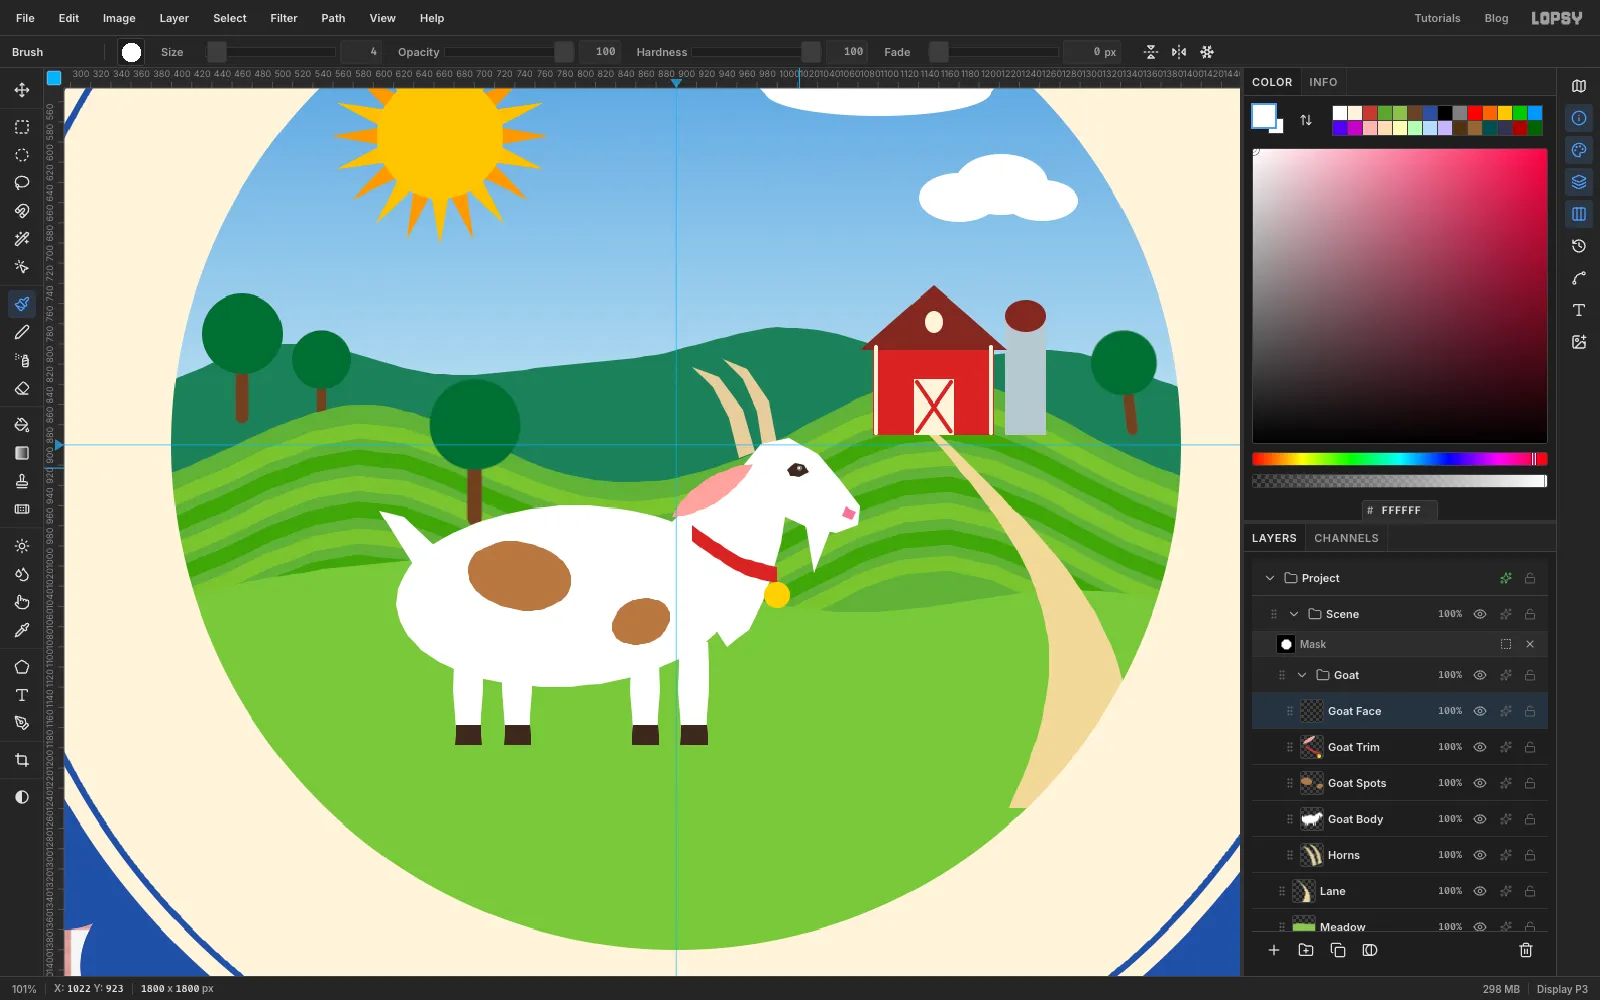The width and height of the screenshot is (1600, 1000).
Task: Collapse the Goat folder
Action: click(1302, 675)
